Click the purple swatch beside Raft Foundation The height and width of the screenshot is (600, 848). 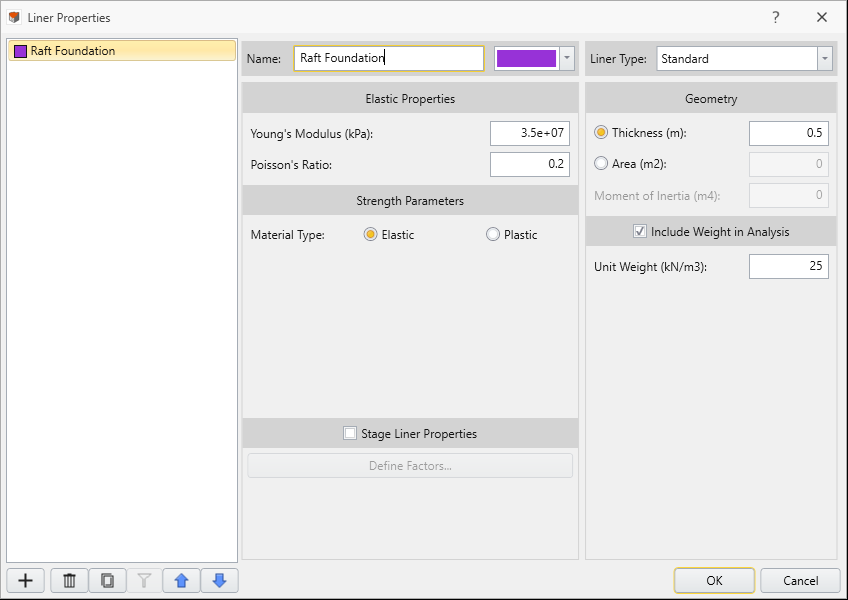(x=21, y=51)
